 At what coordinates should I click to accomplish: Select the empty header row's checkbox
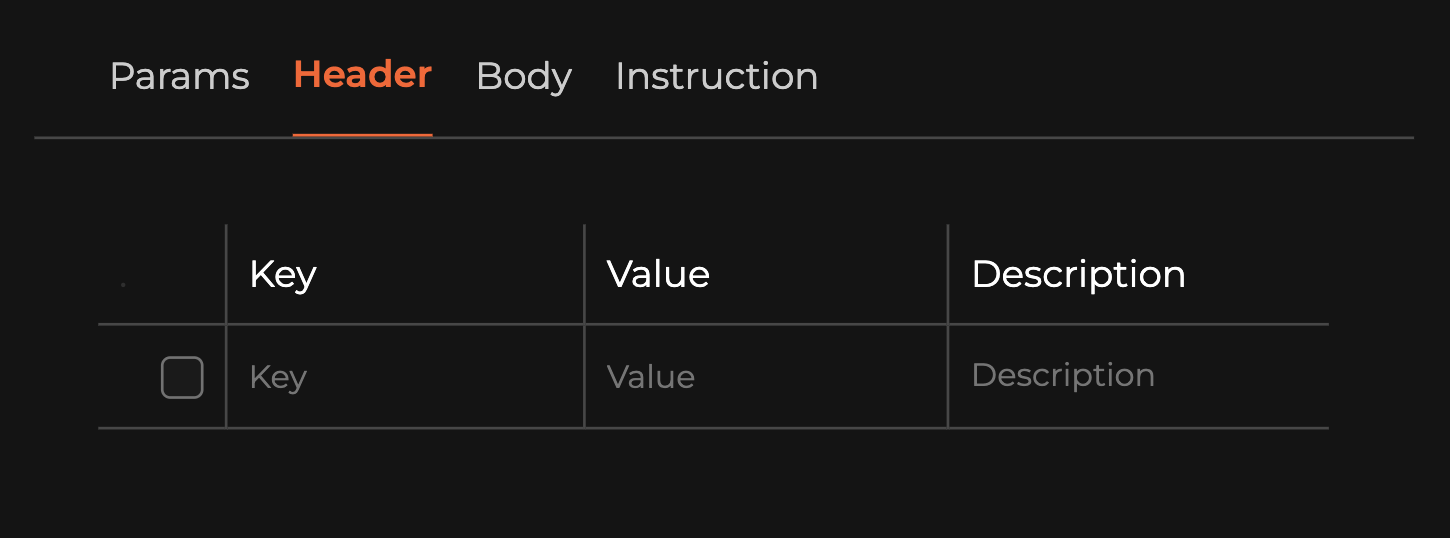[x=182, y=377]
